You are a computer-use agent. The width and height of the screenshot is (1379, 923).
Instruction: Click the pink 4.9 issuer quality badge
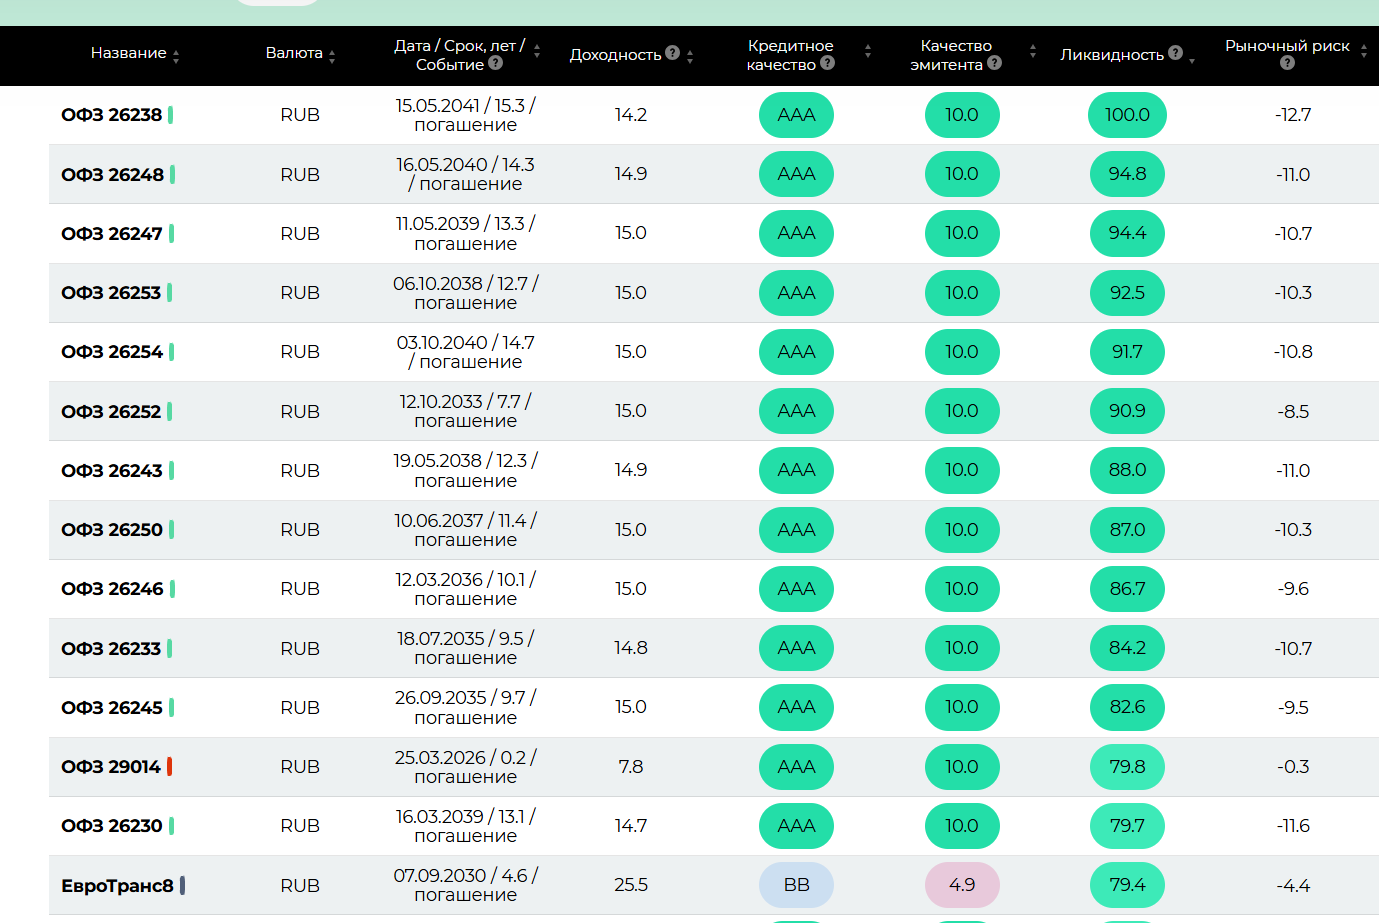962,885
